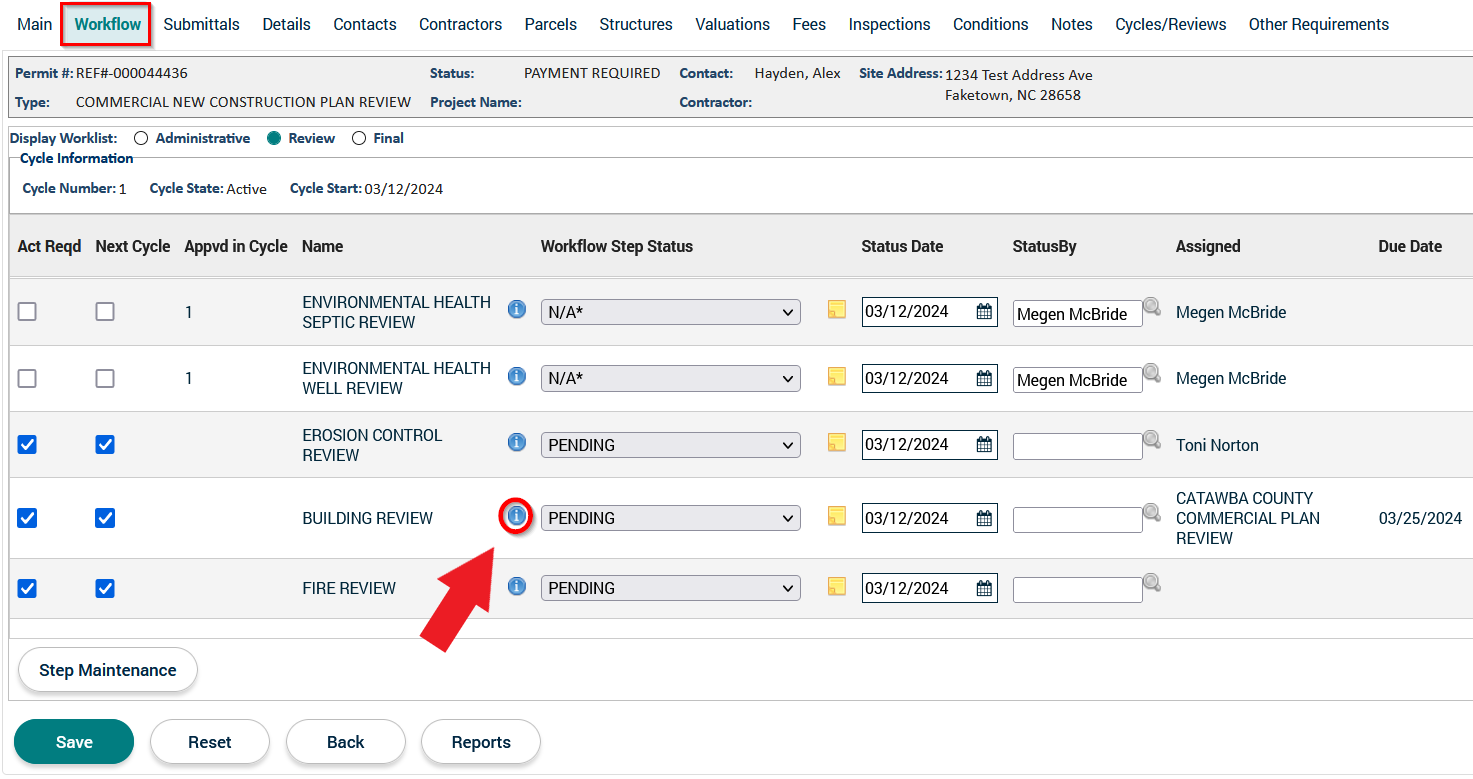The height and width of the screenshot is (779, 1473).
Task: Open info icon for Erosion Control Review
Action: (517, 442)
